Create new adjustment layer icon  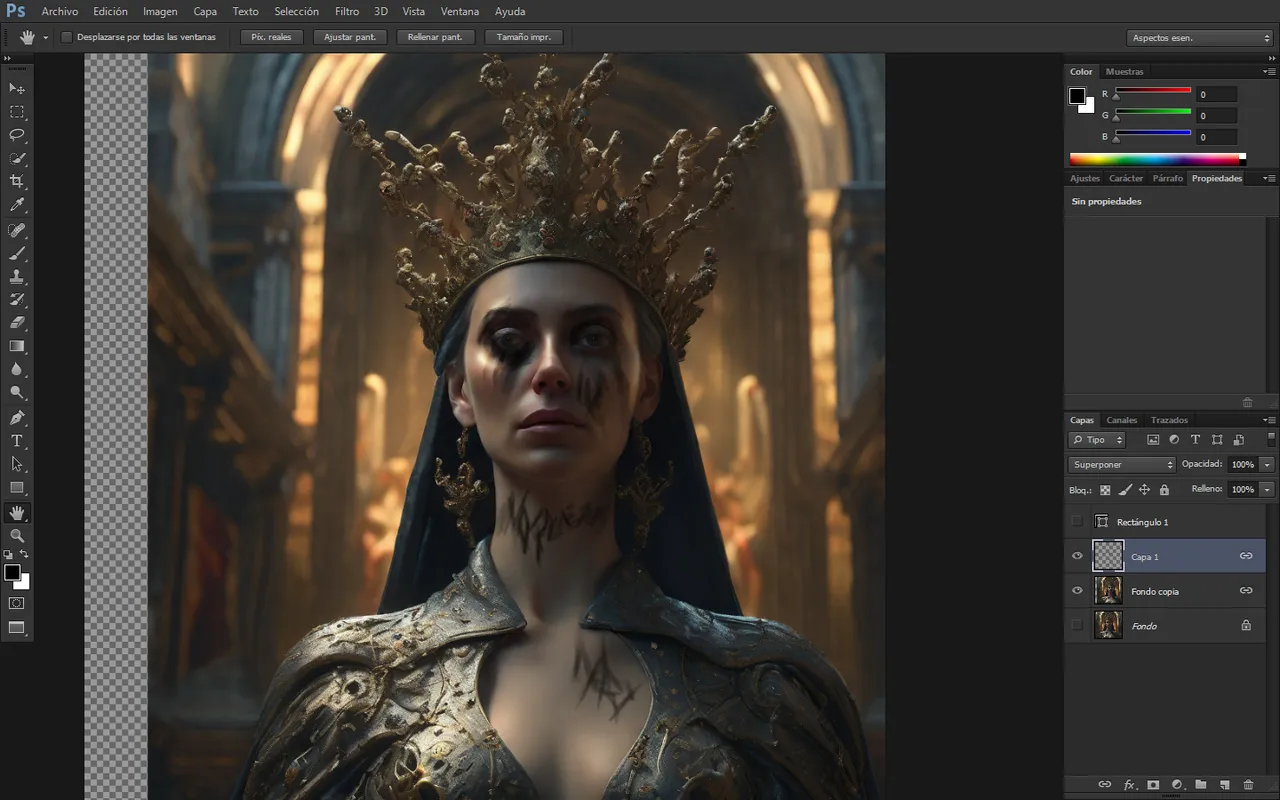(x=1177, y=785)
